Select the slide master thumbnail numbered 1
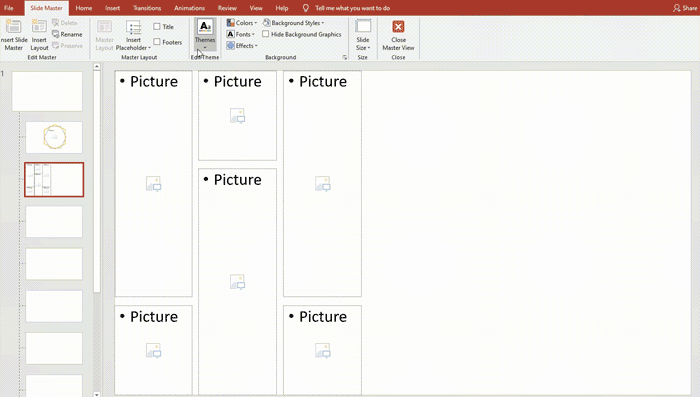Image resolution: width=700 pixels, height=397 pixels. tap(47, 91)
